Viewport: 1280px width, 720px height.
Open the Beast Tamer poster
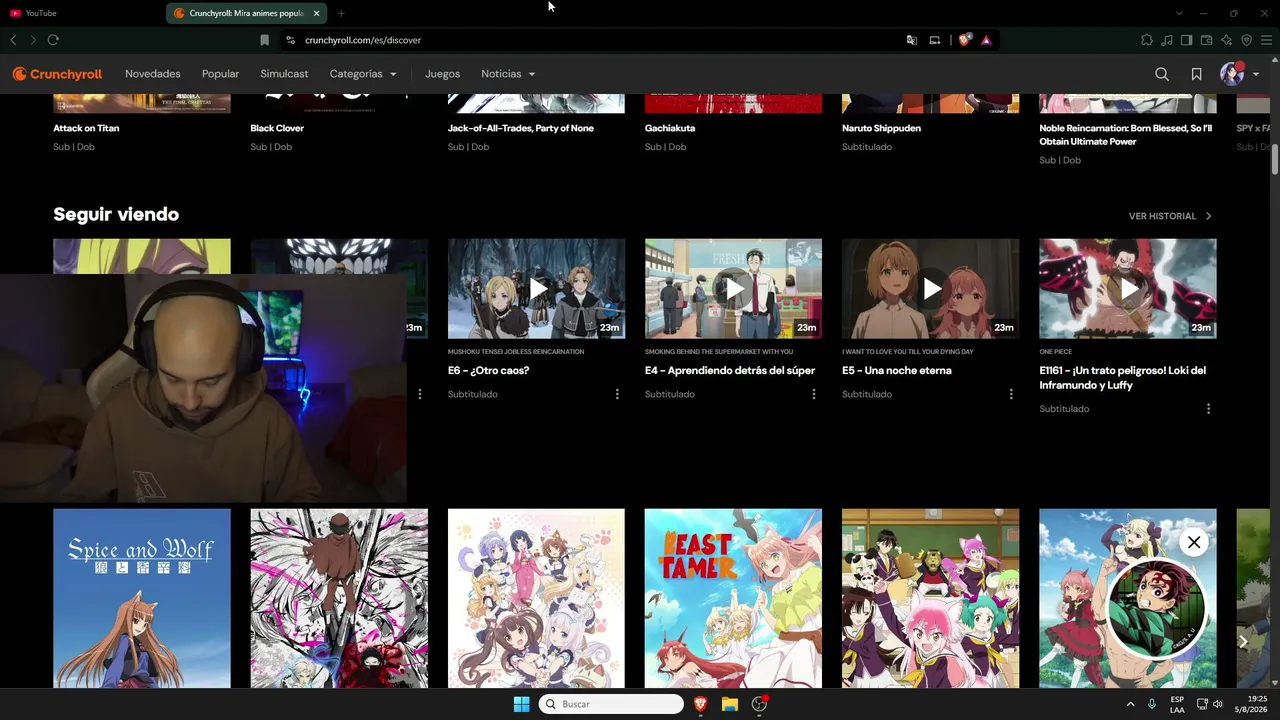click(x=733, y=598)
